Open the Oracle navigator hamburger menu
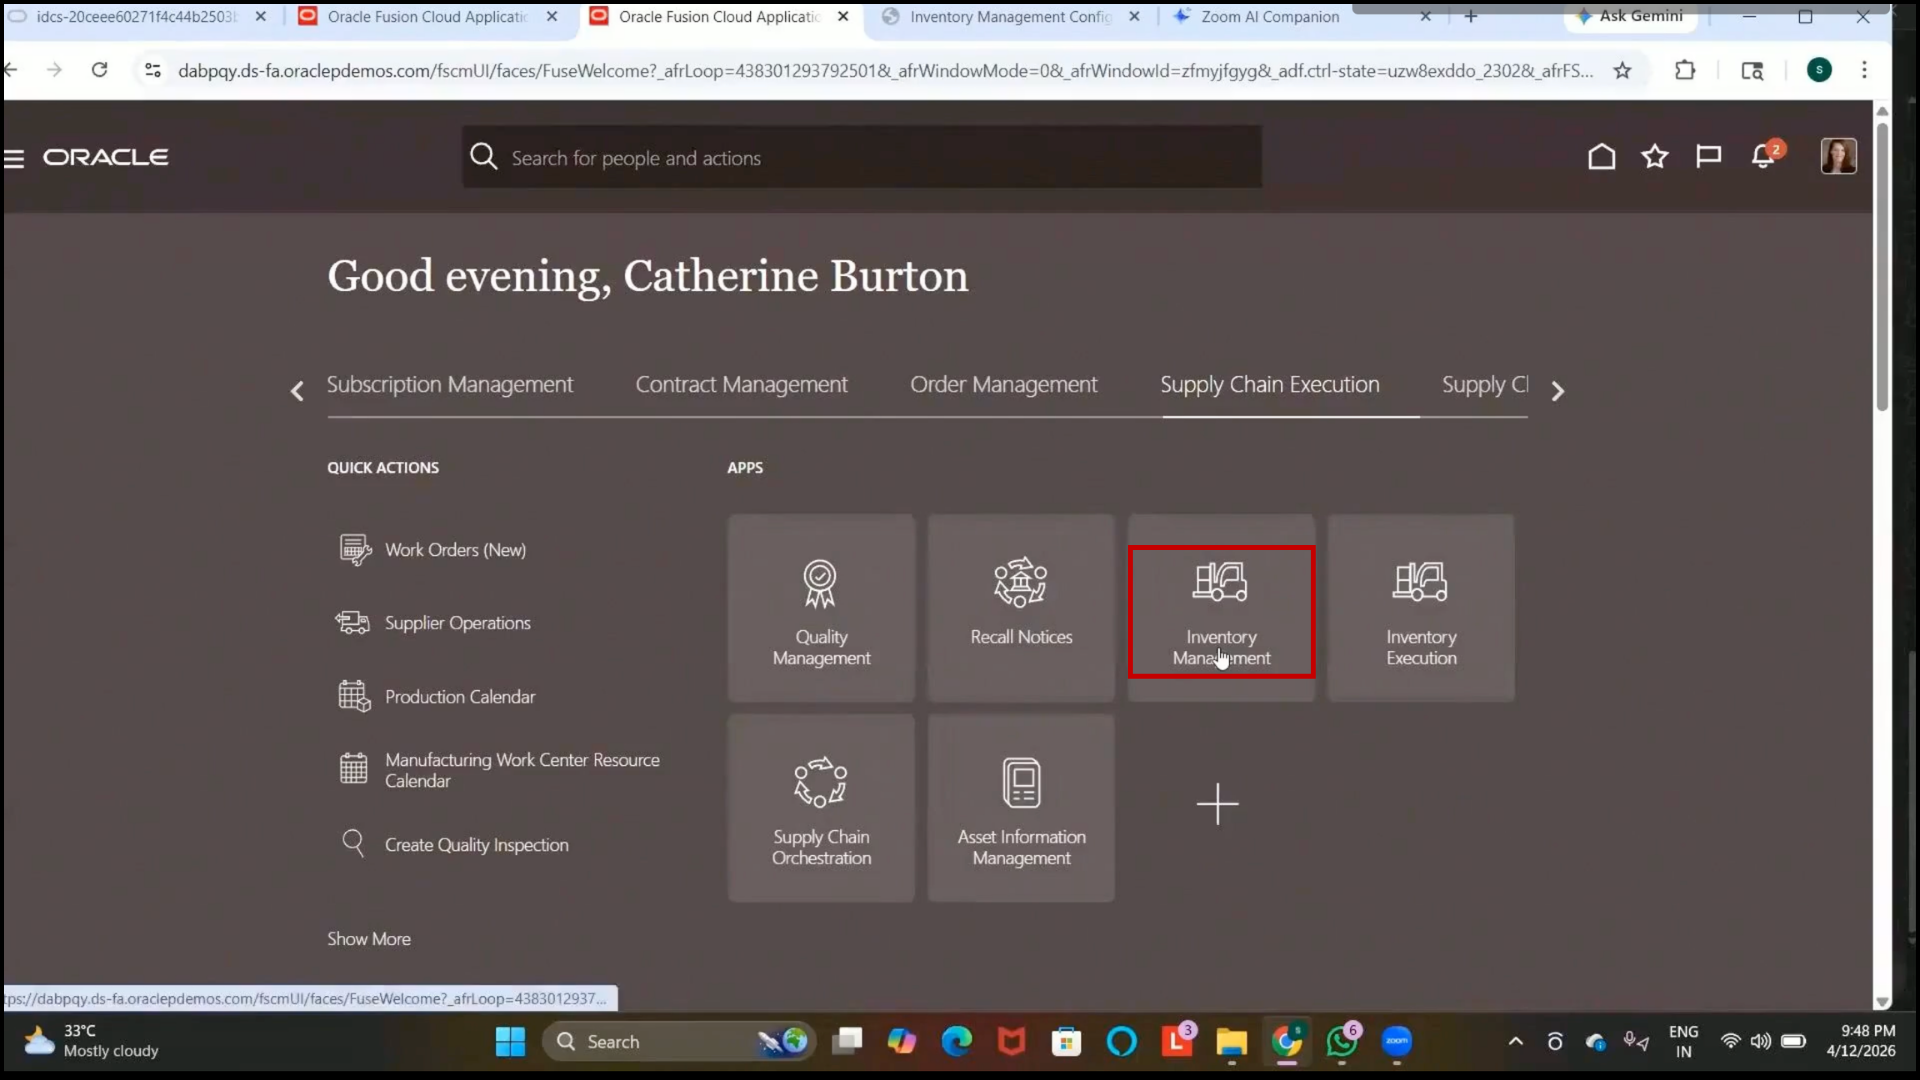Viewport: 1920px width, 1080px height. point(14,158)
